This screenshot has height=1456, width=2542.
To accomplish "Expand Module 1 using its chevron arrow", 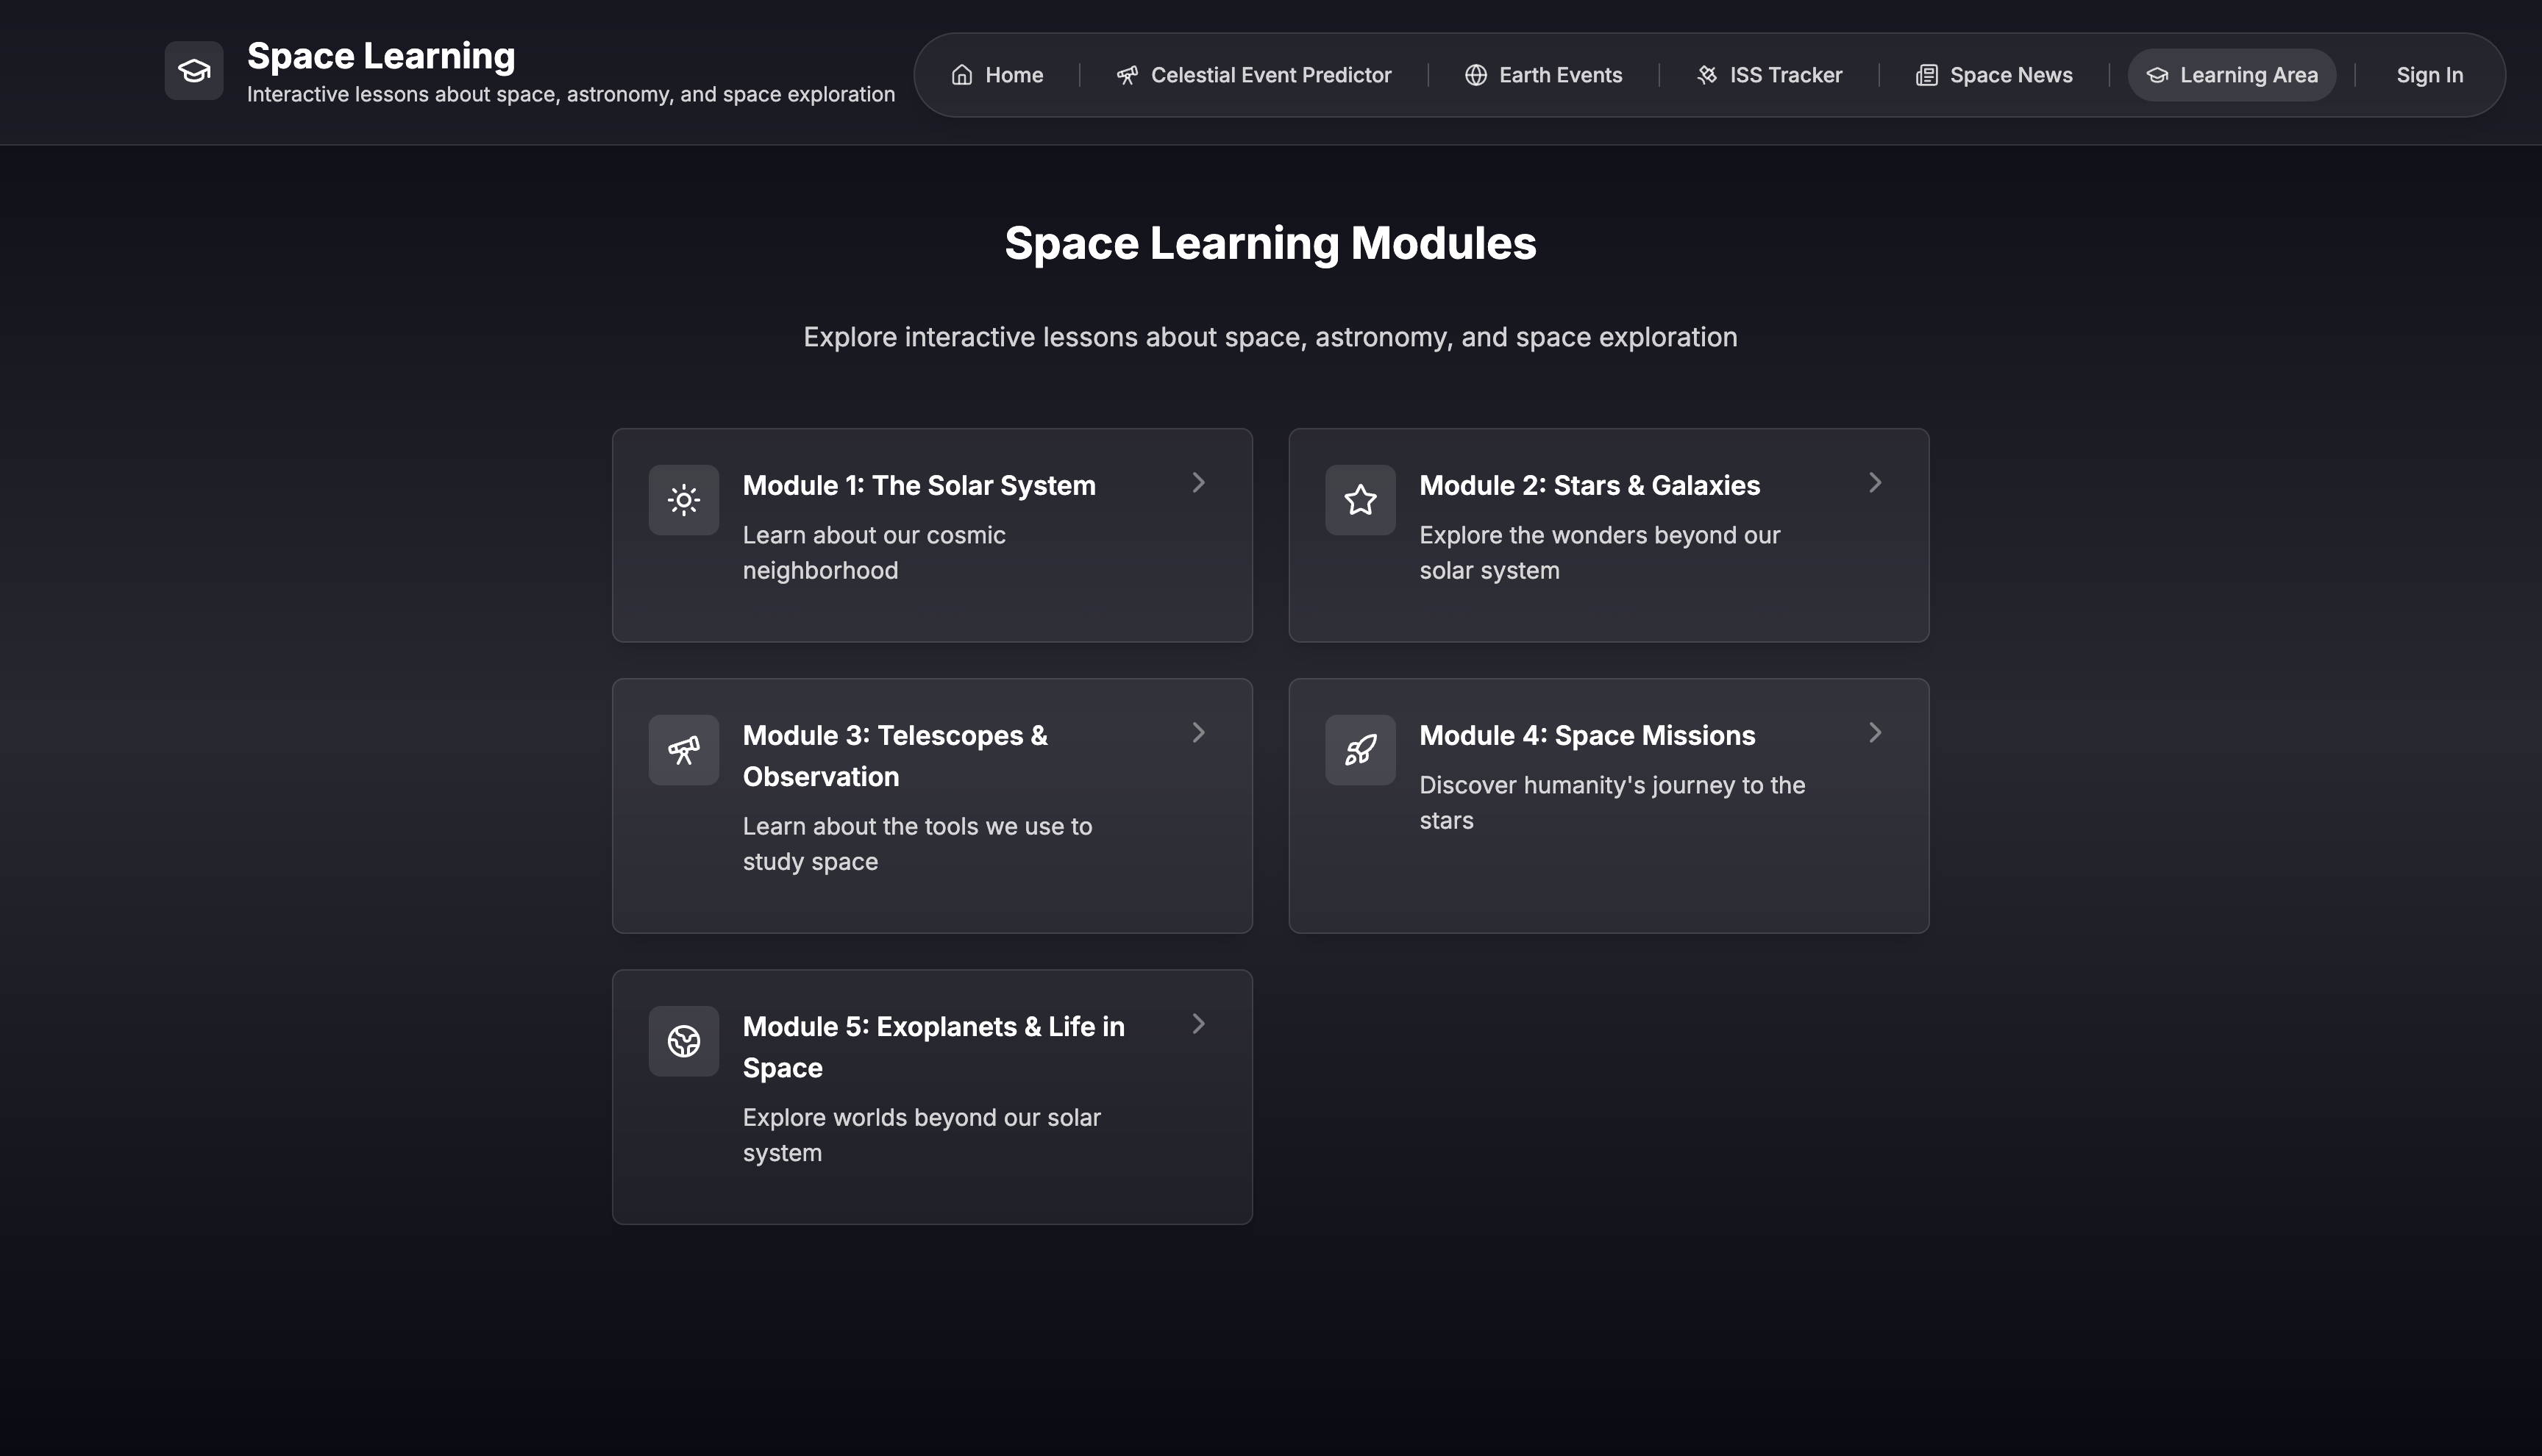I will [x=1198, y=483].
